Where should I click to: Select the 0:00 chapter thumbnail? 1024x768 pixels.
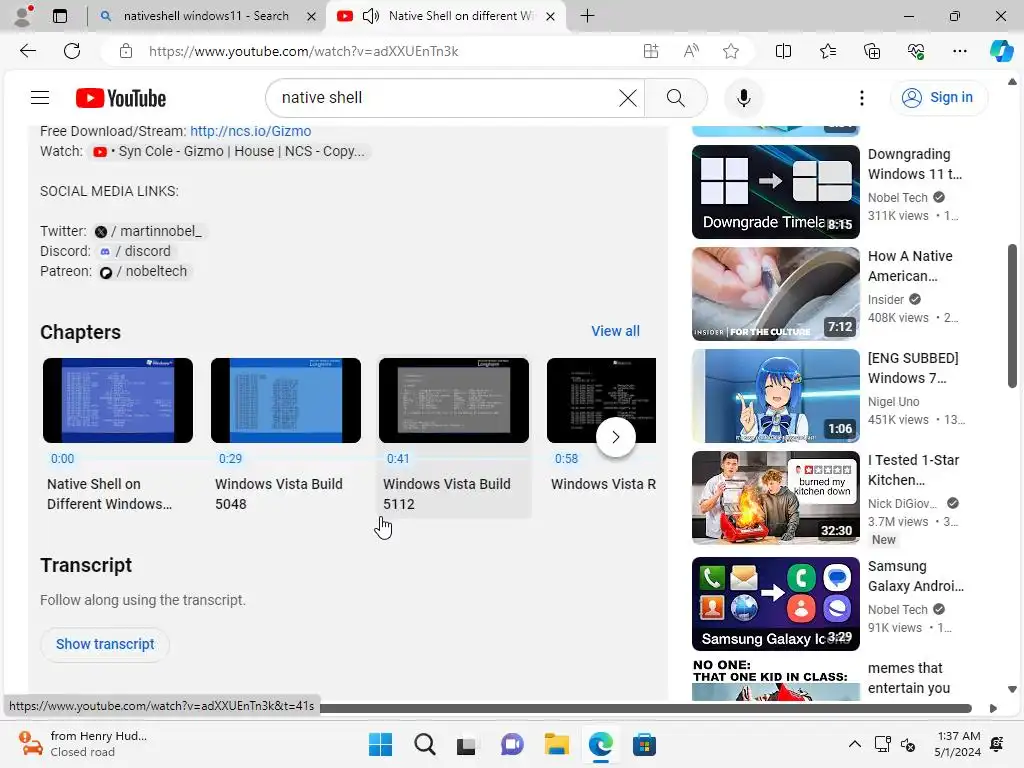pos(118,400)
